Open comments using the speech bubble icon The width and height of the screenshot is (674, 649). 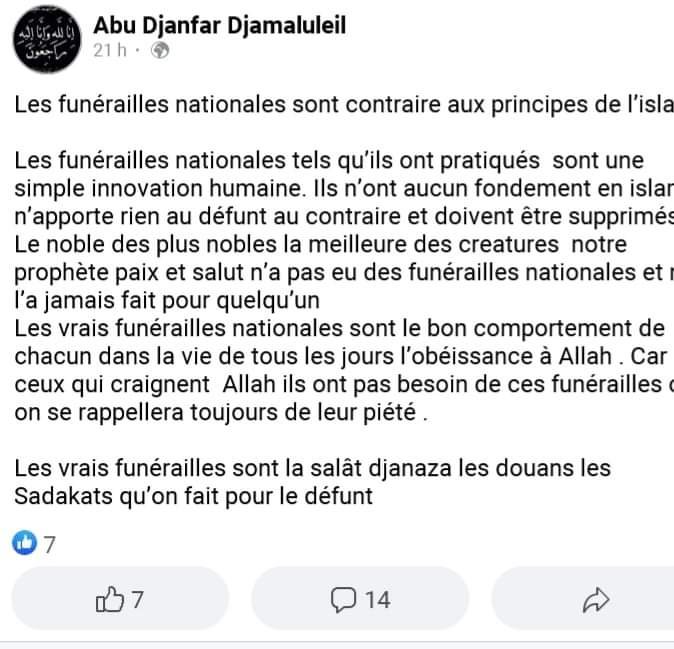(x=343, y=599)
